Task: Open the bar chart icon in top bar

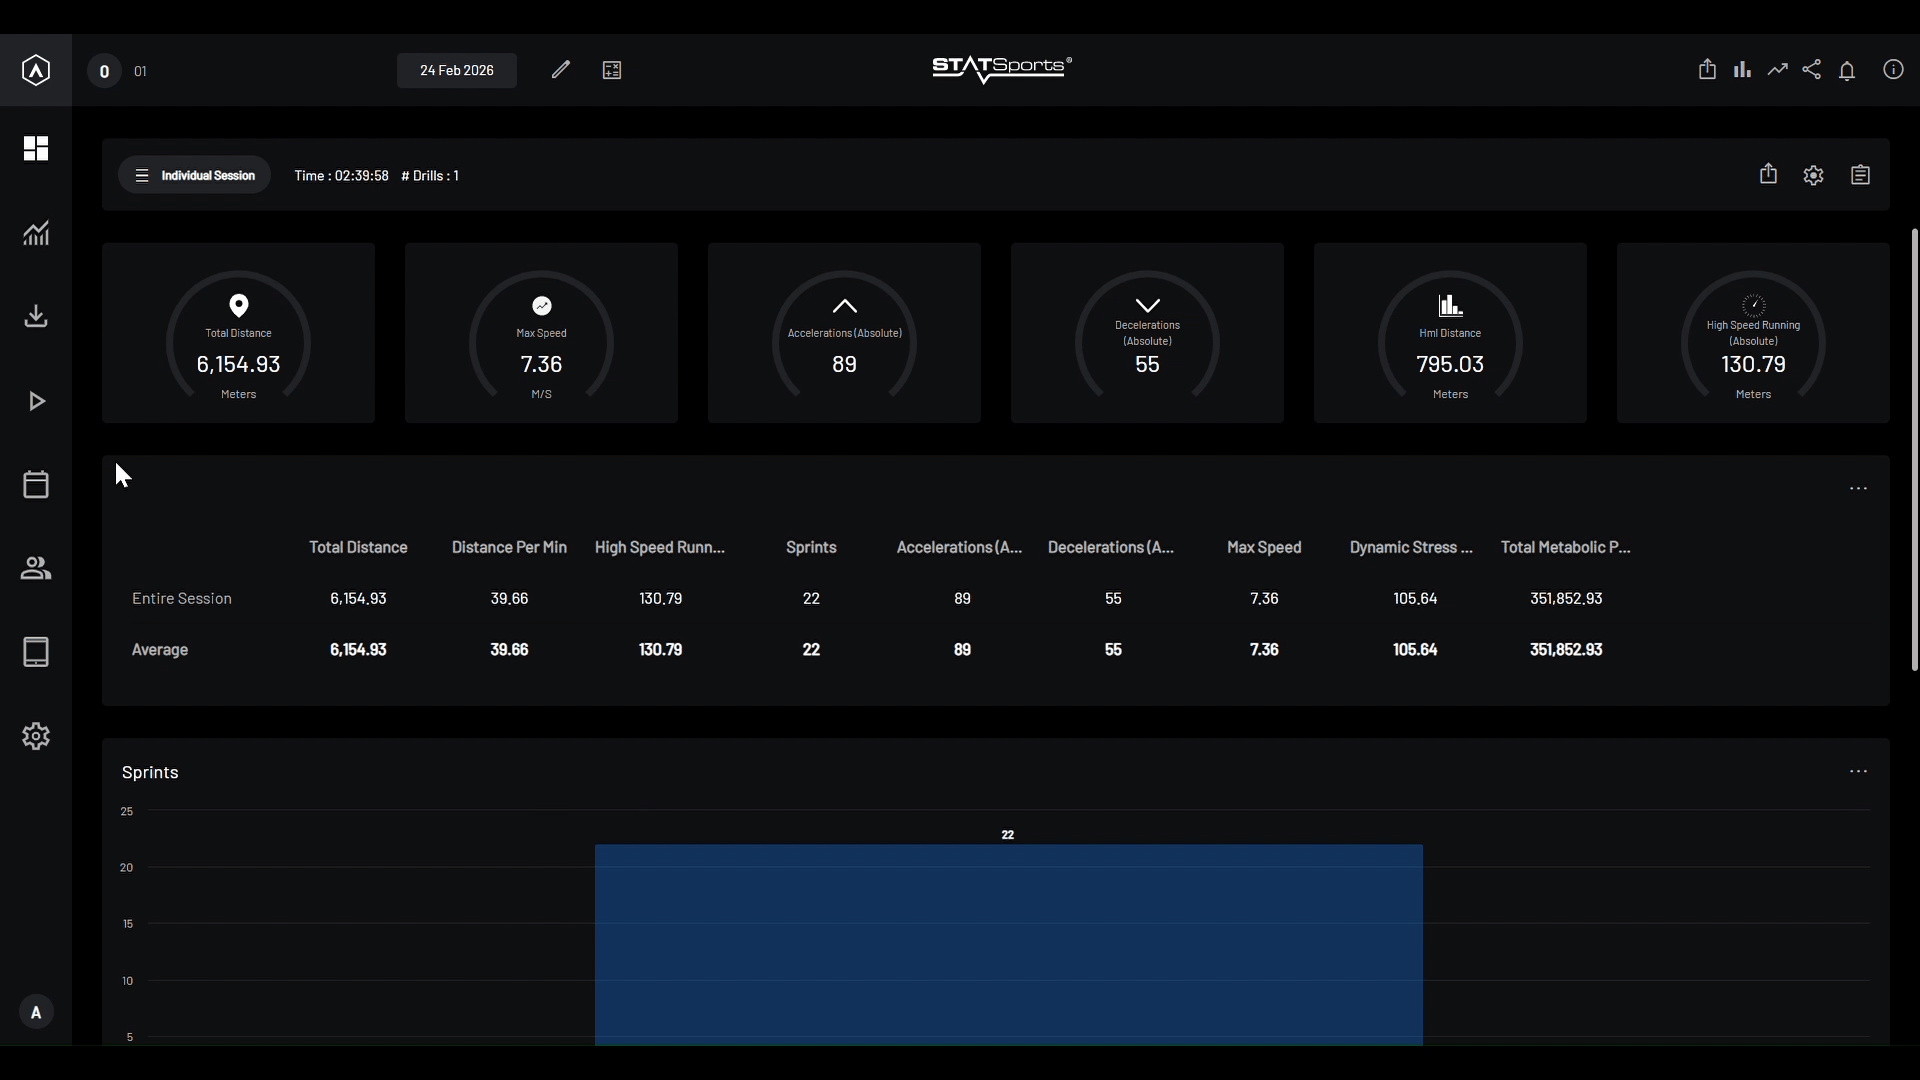Action: click(x=1743, y=69)
